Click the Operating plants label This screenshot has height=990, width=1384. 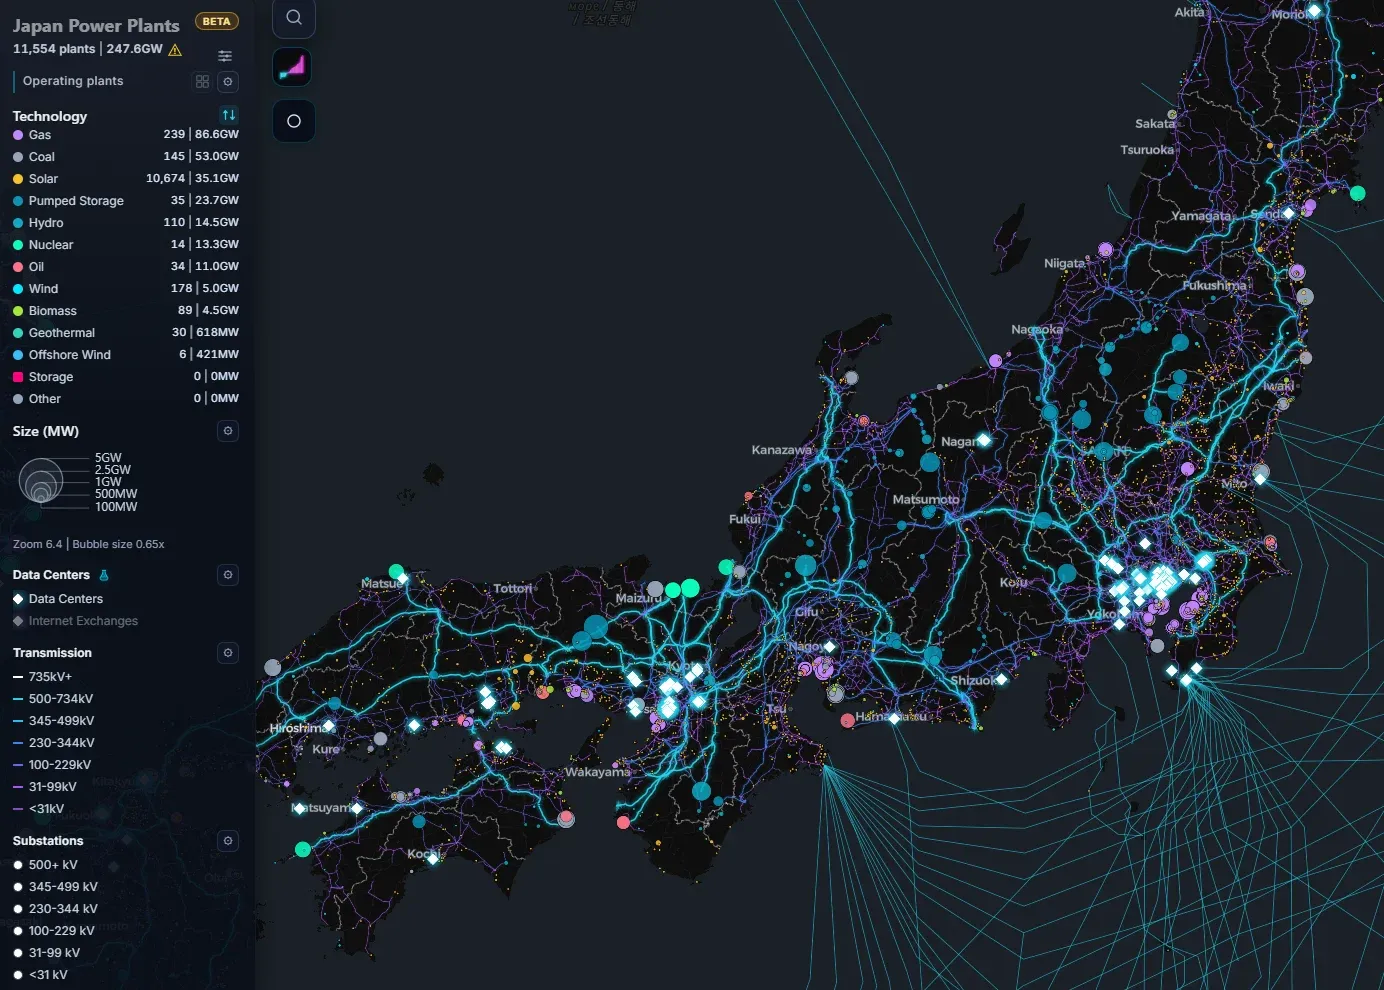pyautogui.click(x=73, y=81)
